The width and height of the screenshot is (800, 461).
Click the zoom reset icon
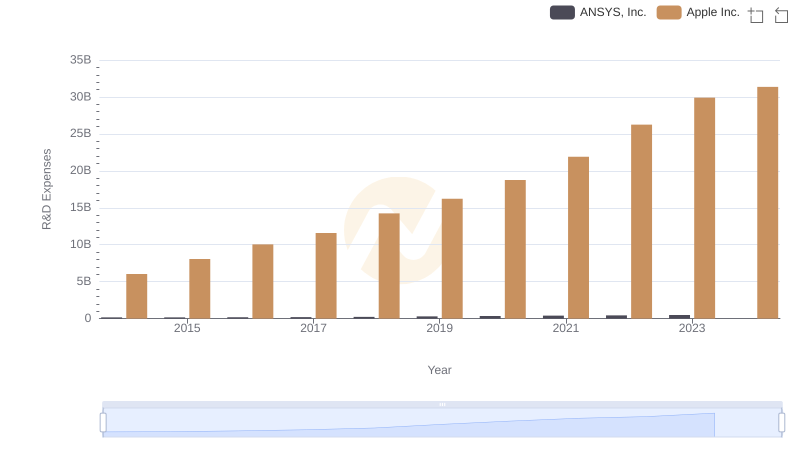tap(781, 15)
